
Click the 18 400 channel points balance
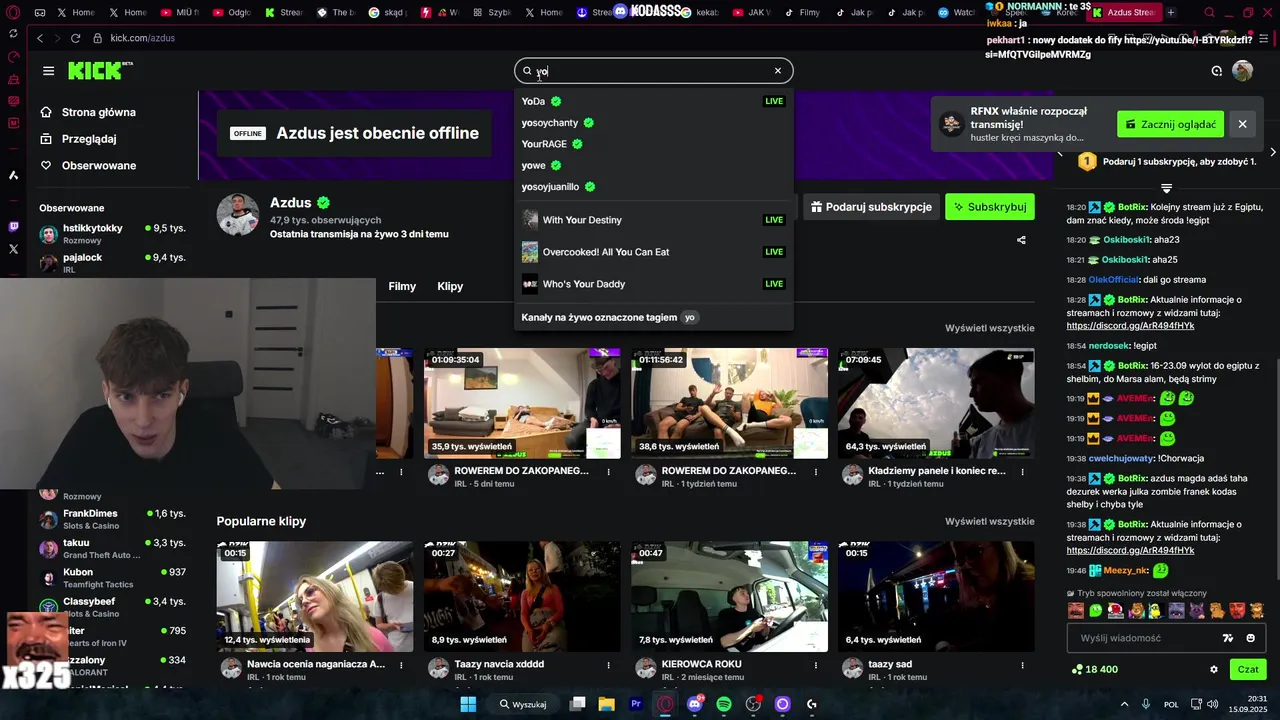pyautogui.click(x=1095, y=670)
